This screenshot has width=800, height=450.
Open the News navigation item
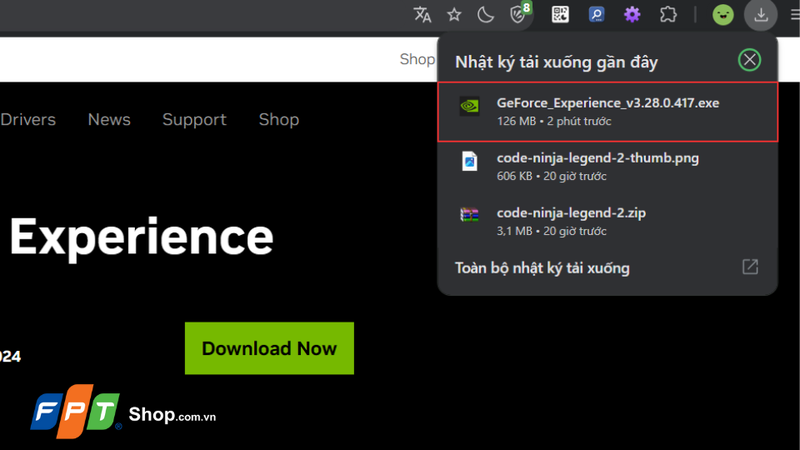click(109, 119)
